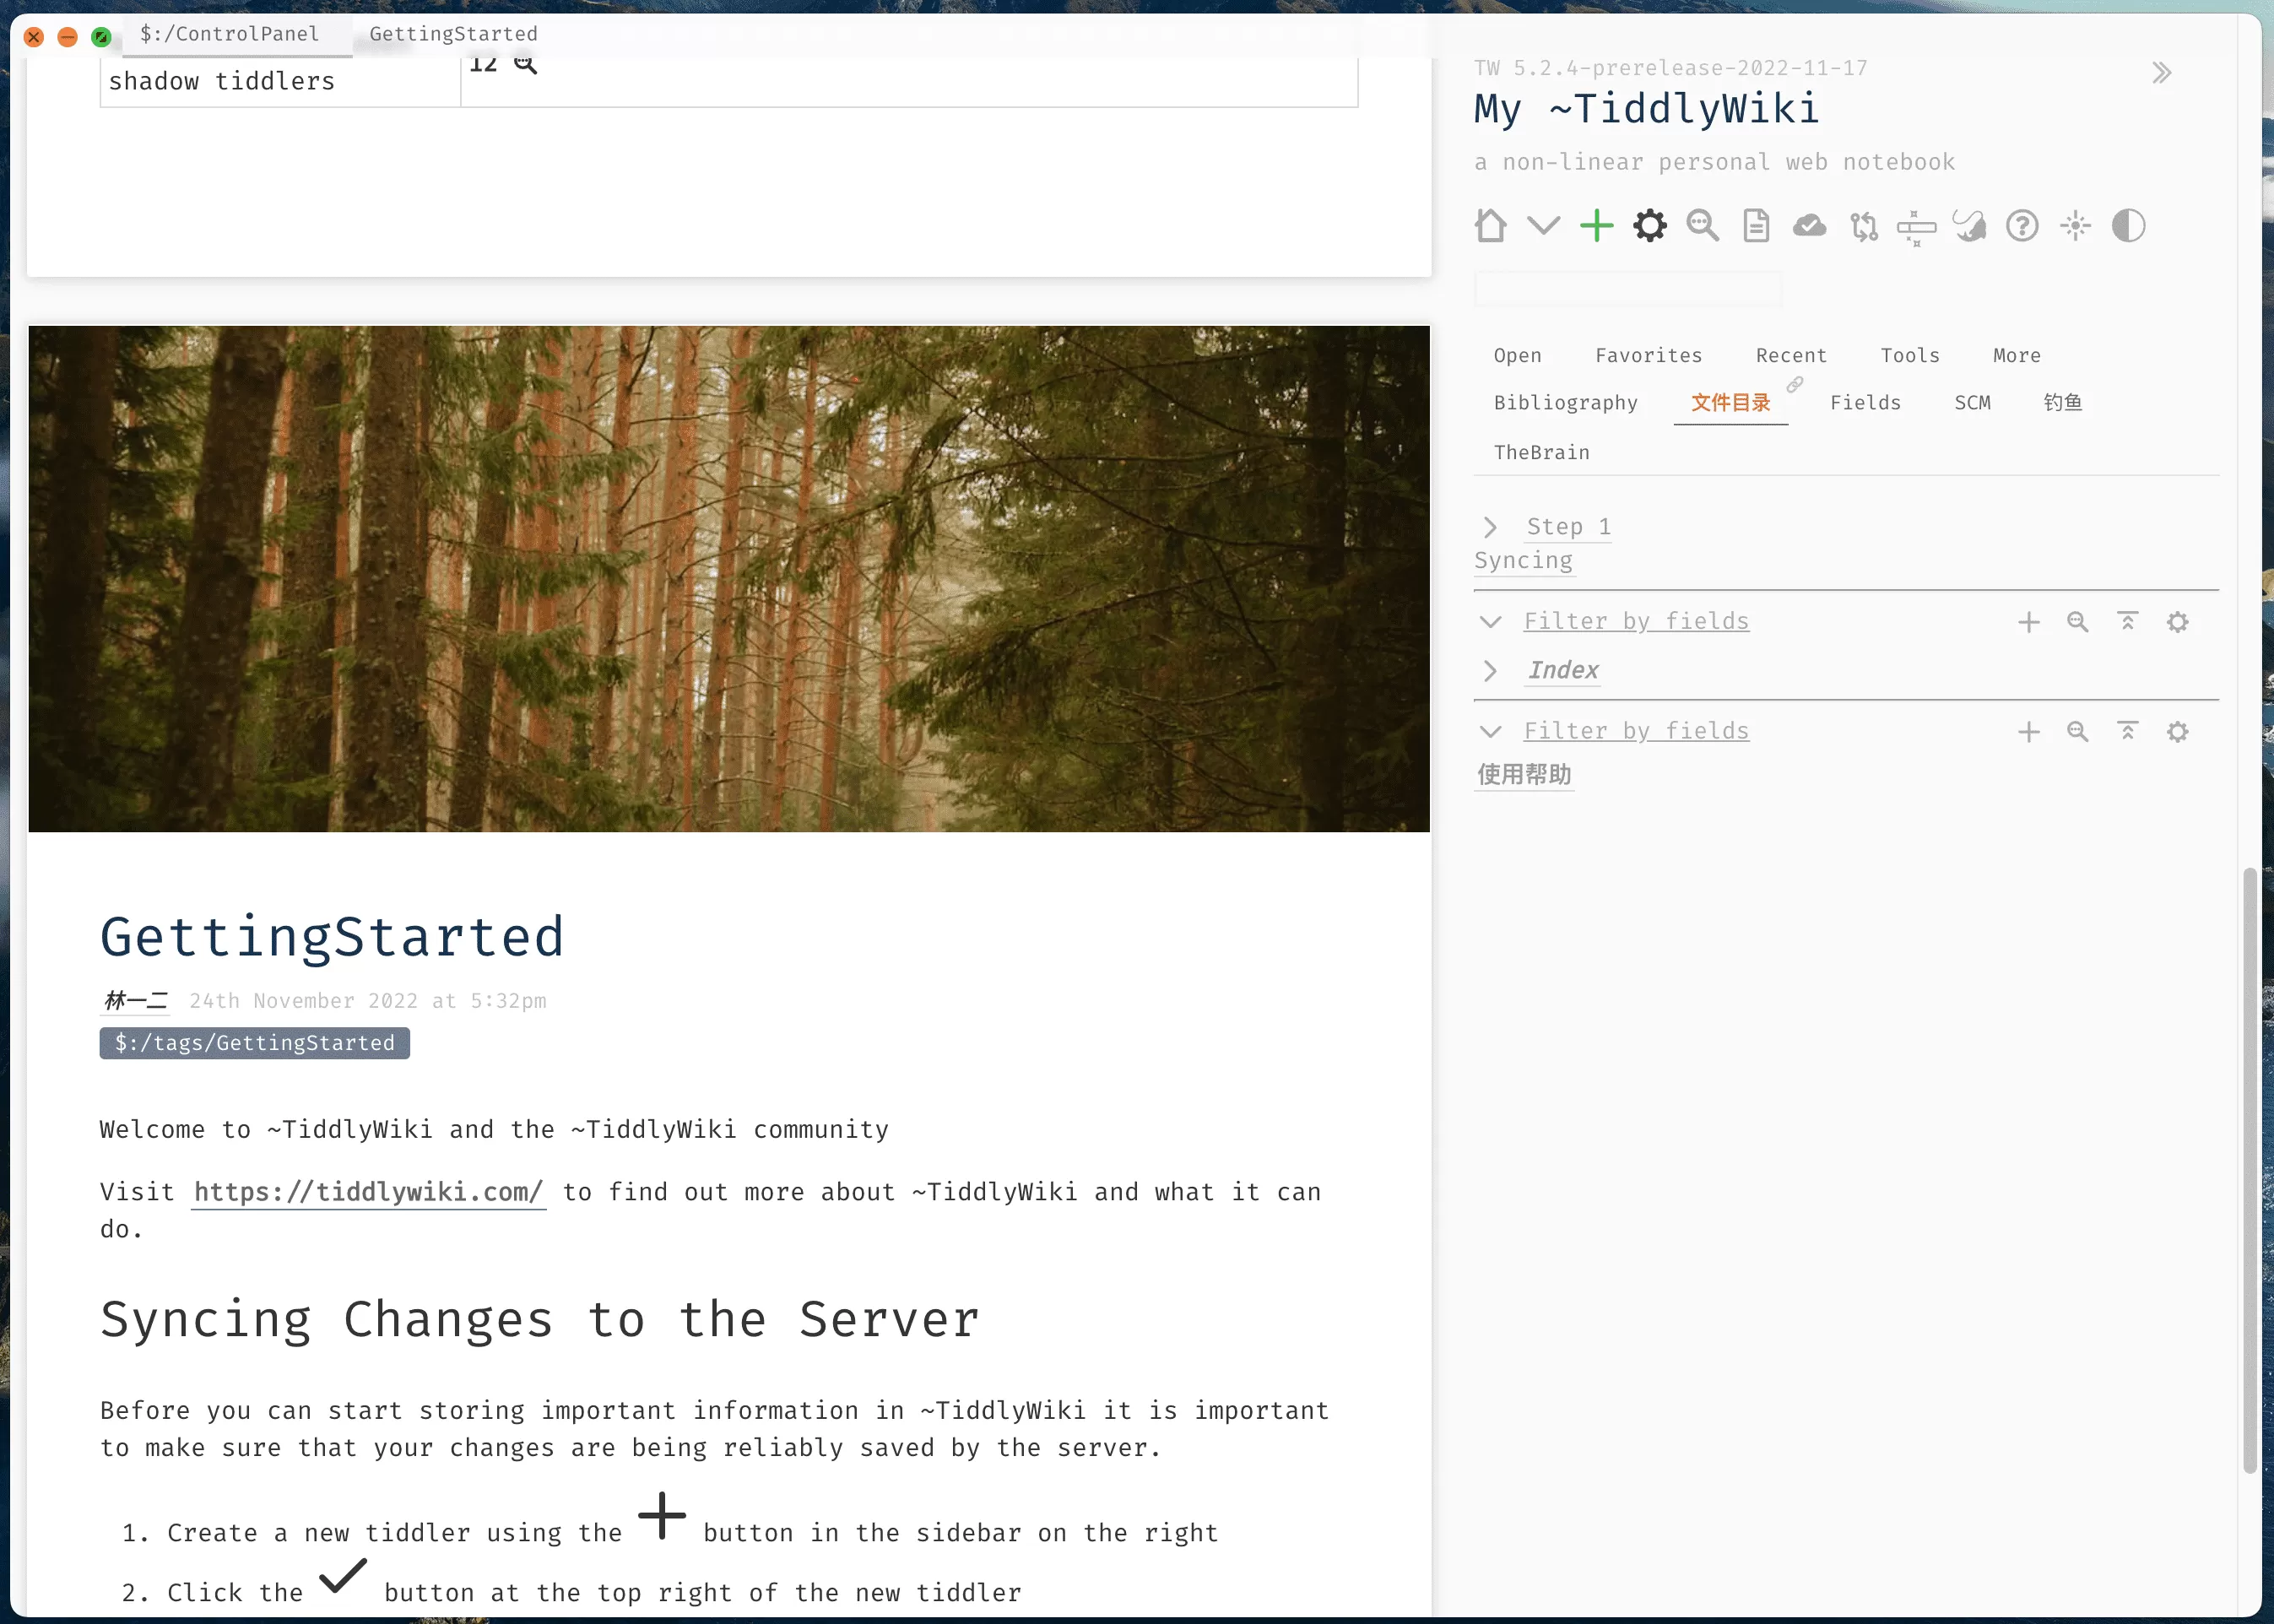The width and height of the screenshot is (2274, 1624).
Task: Open TiddlyWiki help via the question mark icon
Action: tap(2023, 226)
